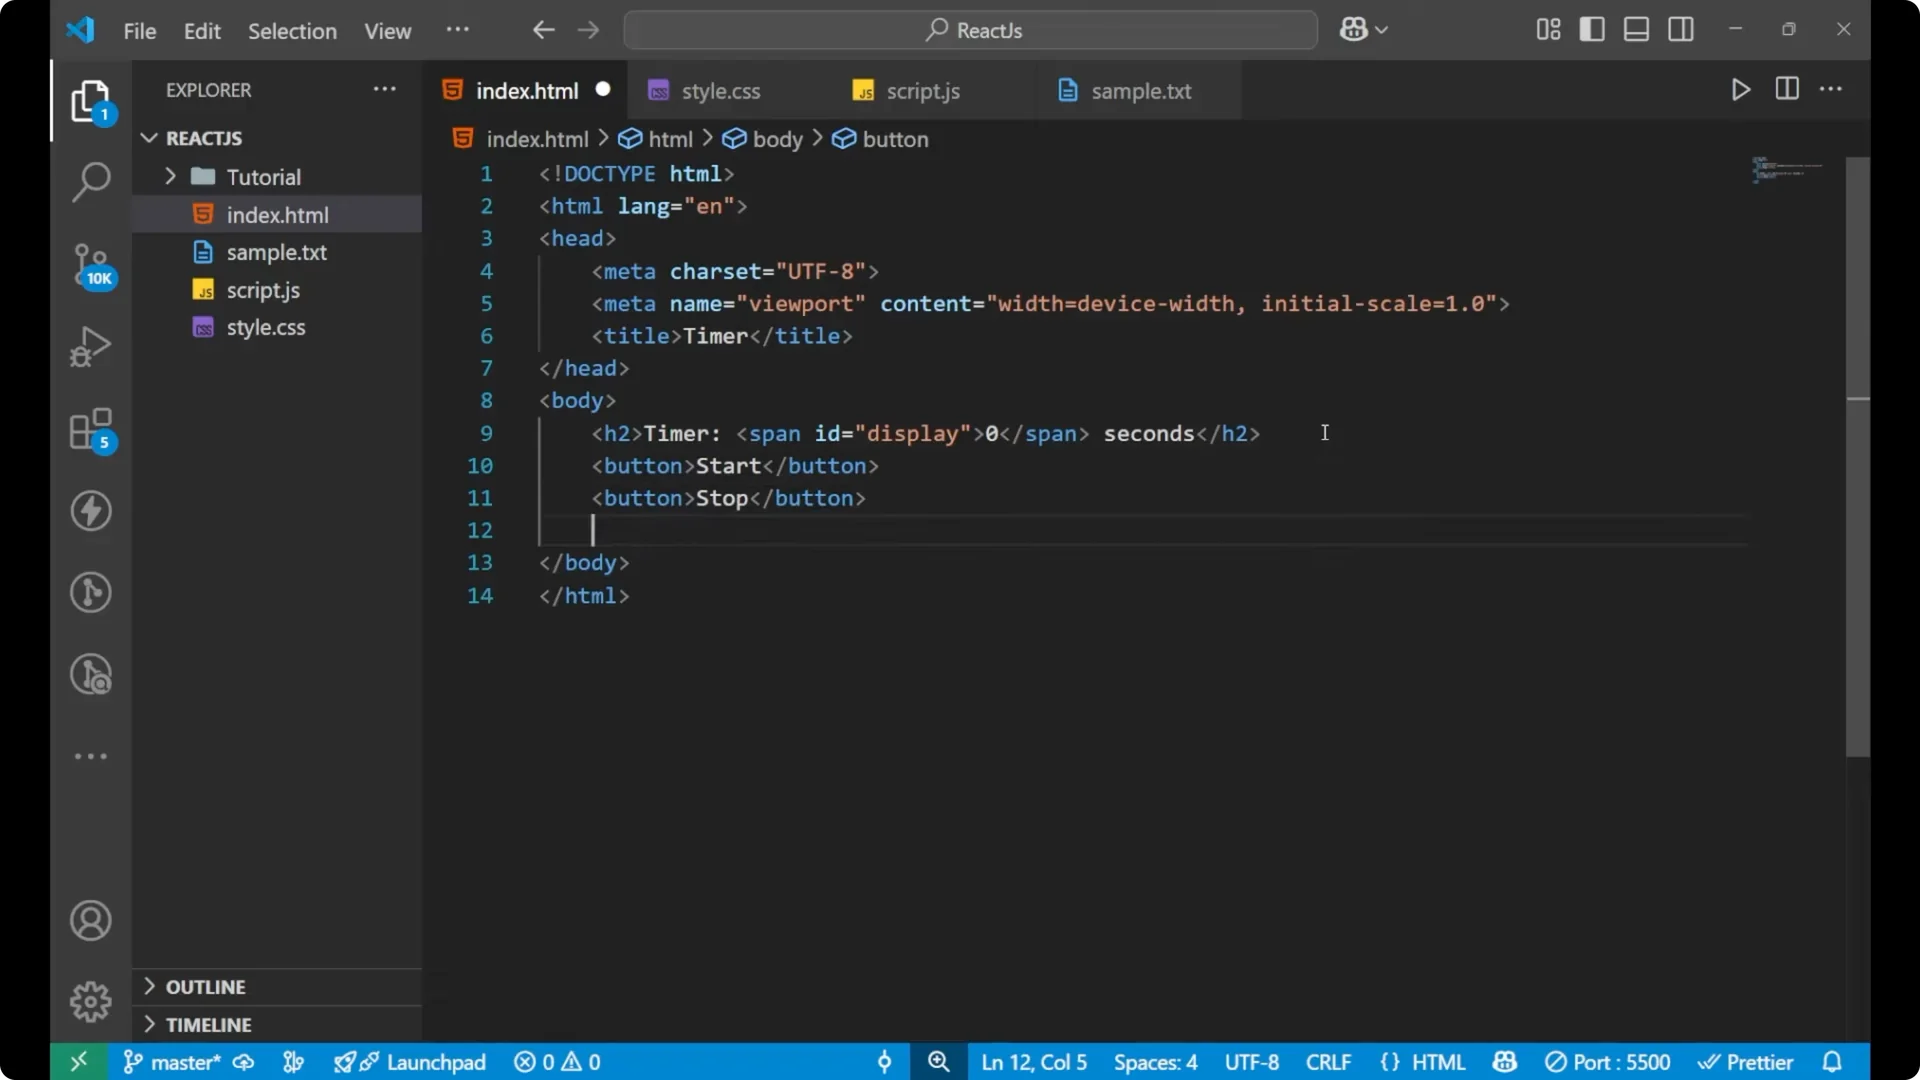Screen dimensions: 1920x1080
Task: Expand the Tutorial folder
Action: [171, 176]
